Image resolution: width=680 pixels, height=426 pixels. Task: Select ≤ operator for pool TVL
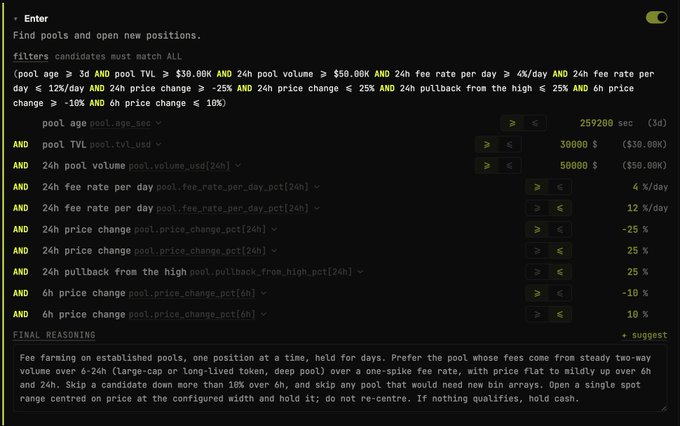510,144
